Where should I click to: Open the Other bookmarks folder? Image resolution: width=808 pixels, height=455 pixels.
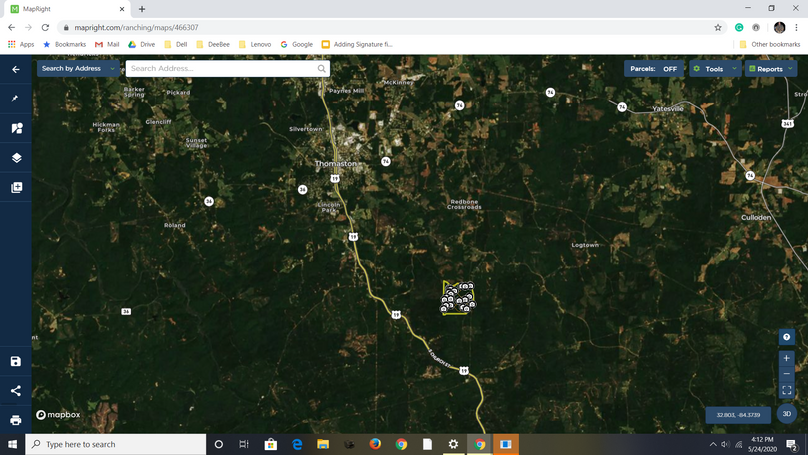[770, 44]
